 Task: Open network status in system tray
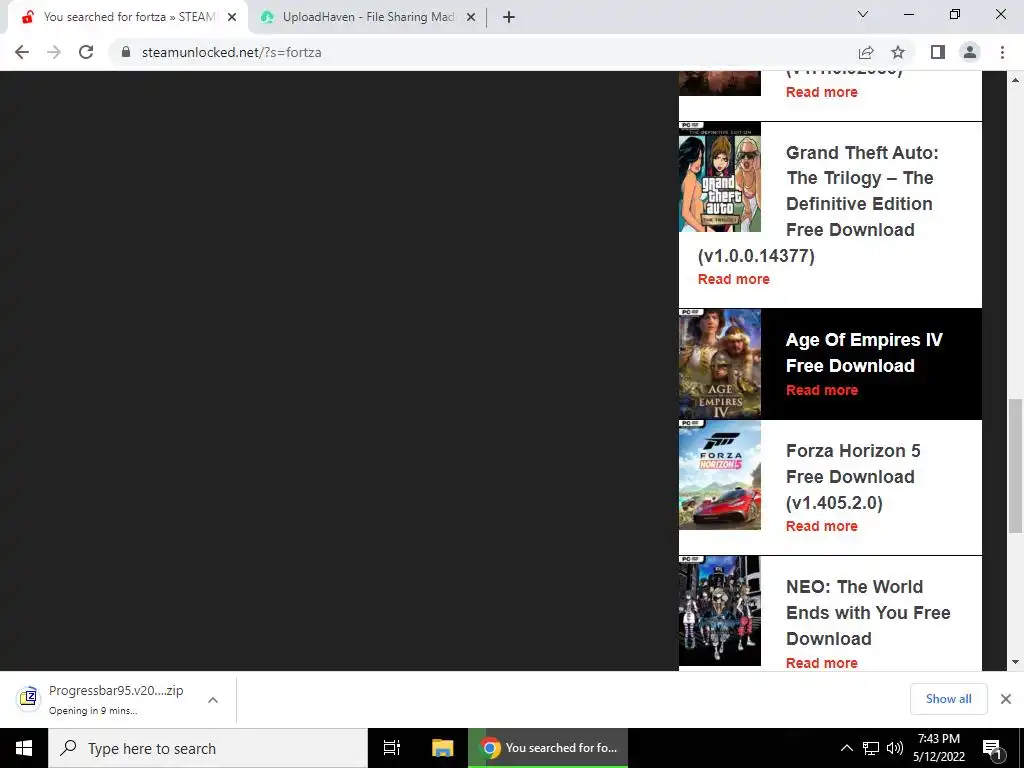(x=871, y=748)
